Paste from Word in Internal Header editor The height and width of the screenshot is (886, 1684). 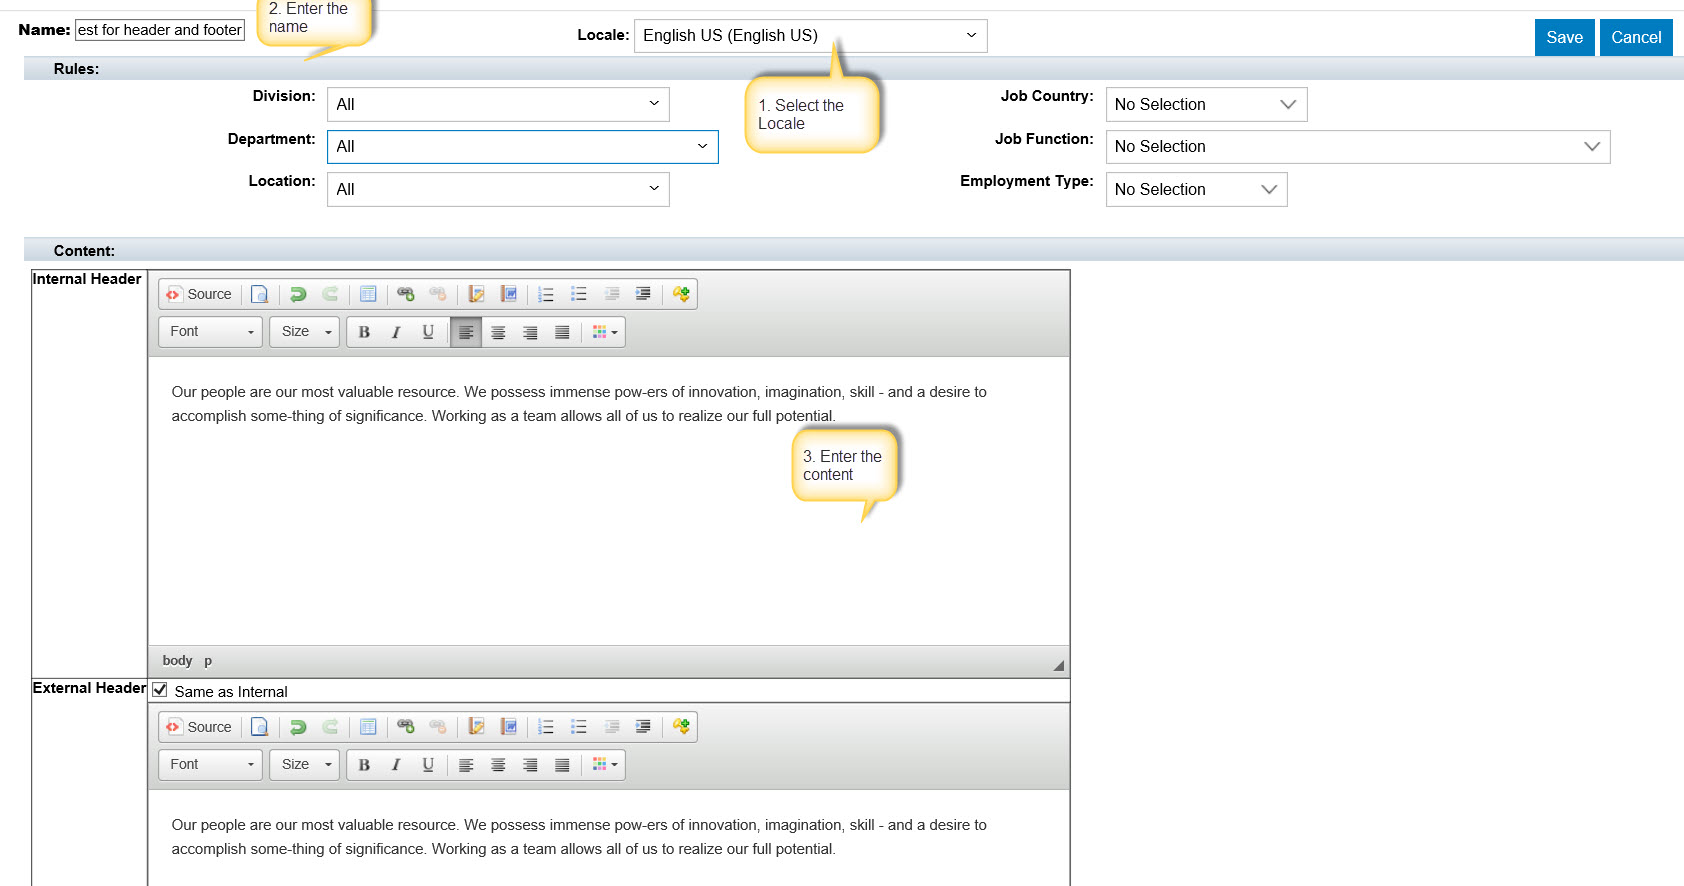pos(509,294)
